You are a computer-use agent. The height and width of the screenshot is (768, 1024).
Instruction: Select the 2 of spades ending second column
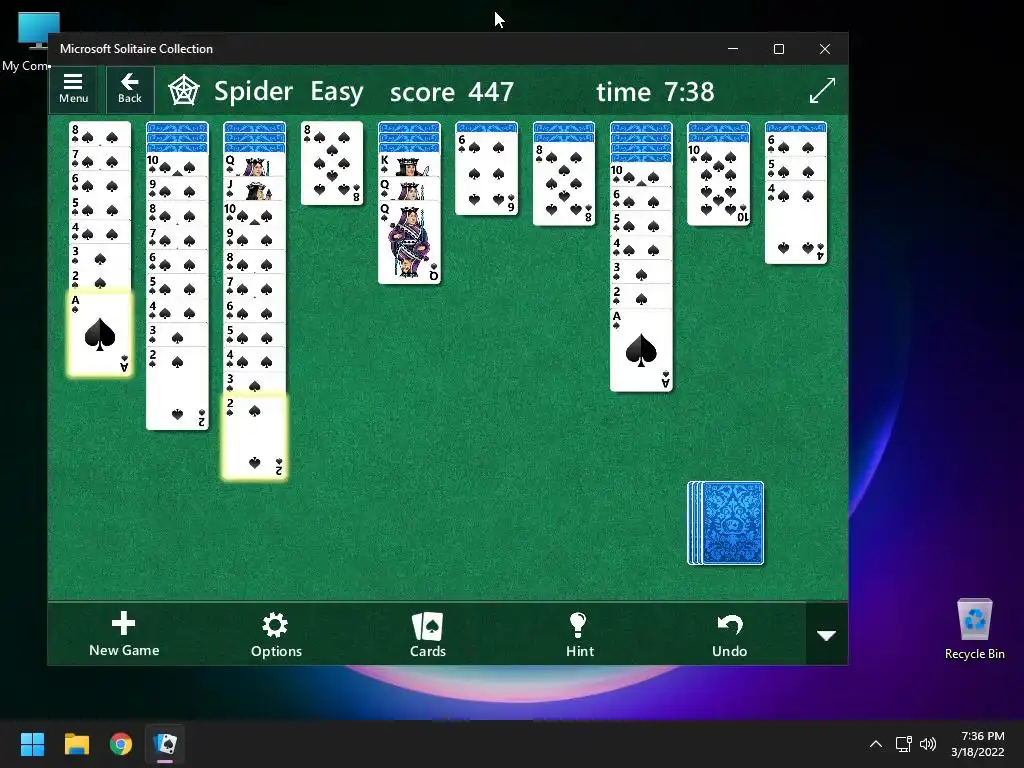177,388
